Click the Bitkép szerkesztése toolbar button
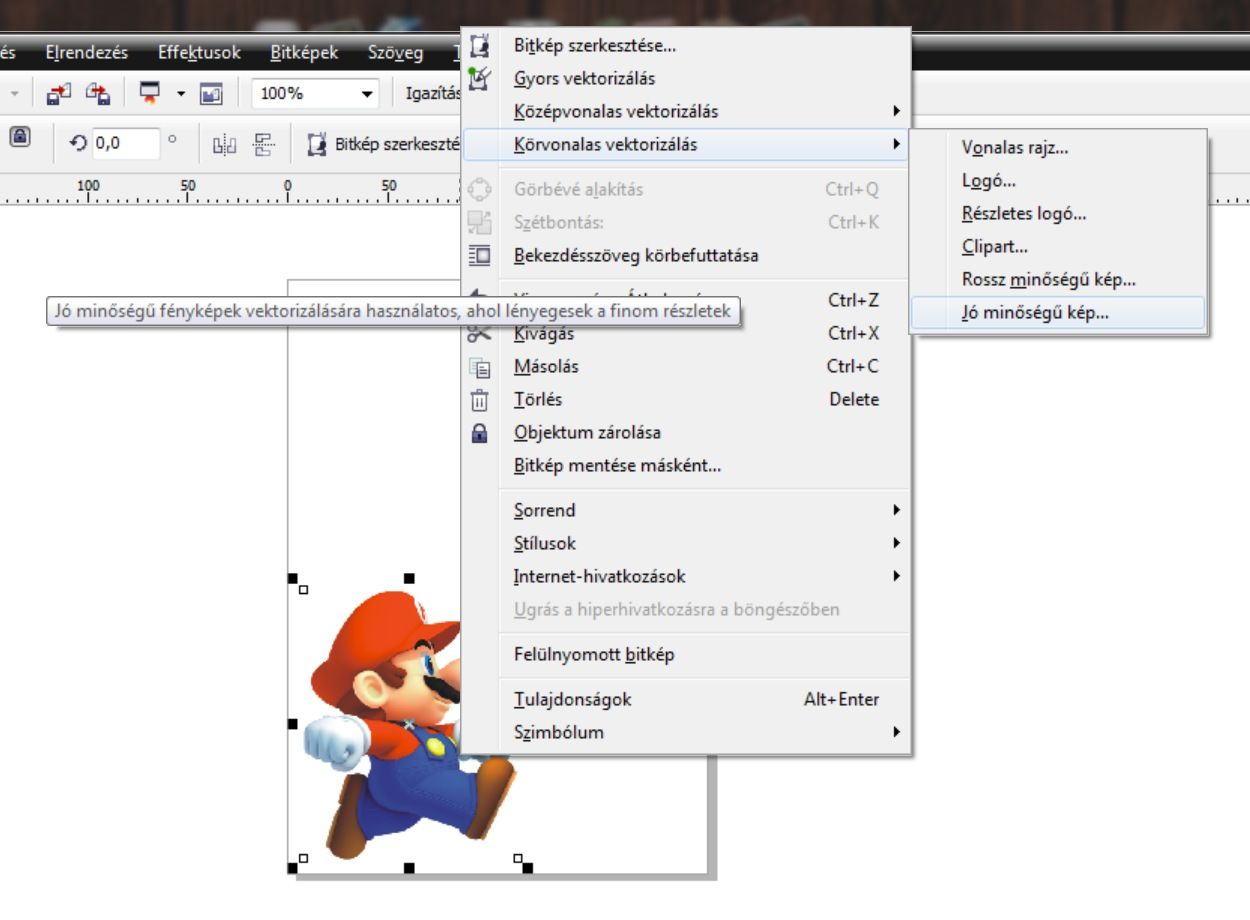 pyautogui.click(x=383, y=144)
